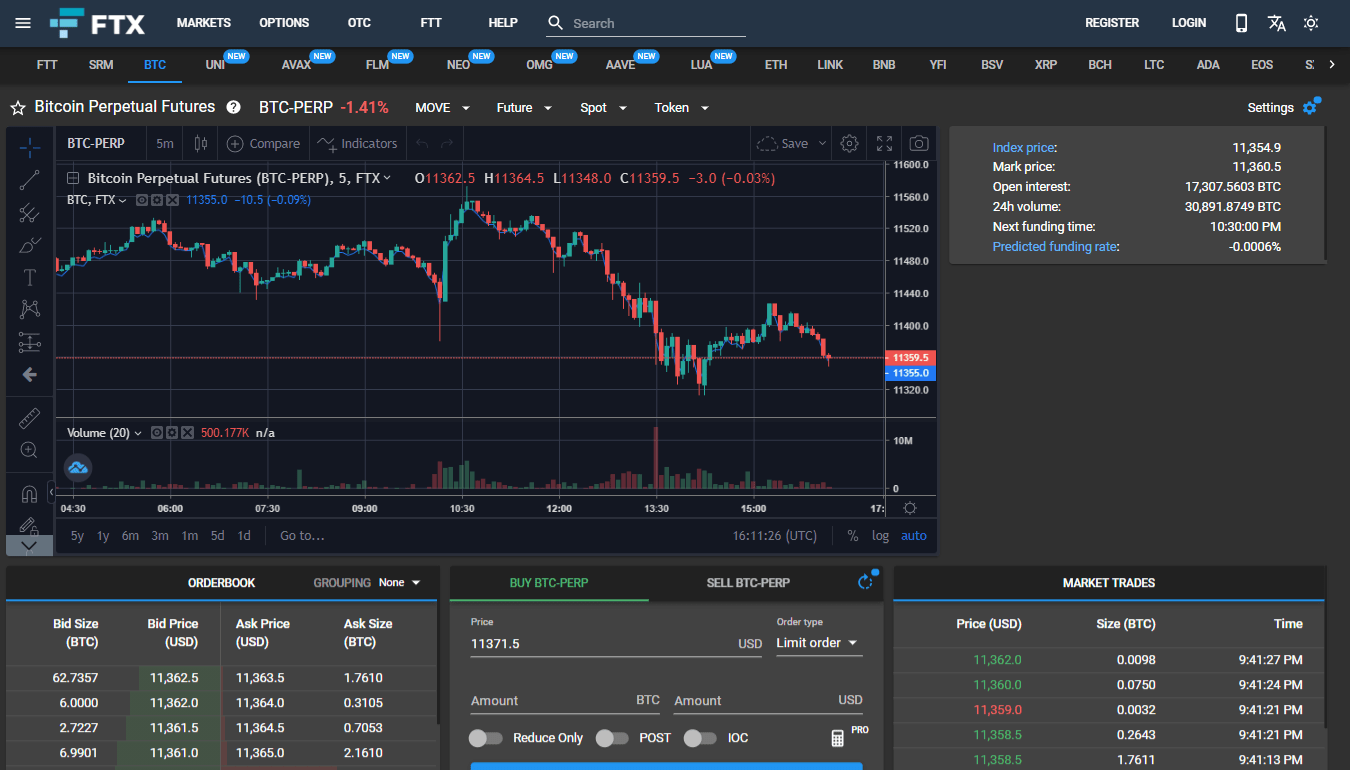Open the mobile app phone icon
Viewport: 1350px width, 770px height.
[1241, 23]
